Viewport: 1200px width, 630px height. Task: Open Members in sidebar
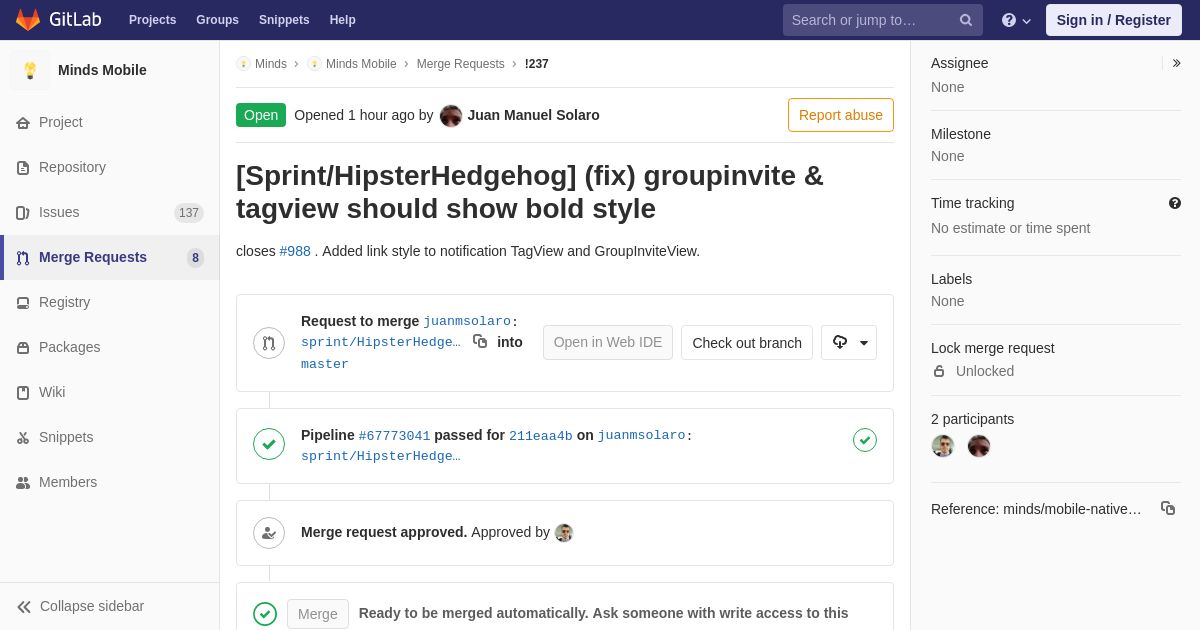[x=110, y=482]
